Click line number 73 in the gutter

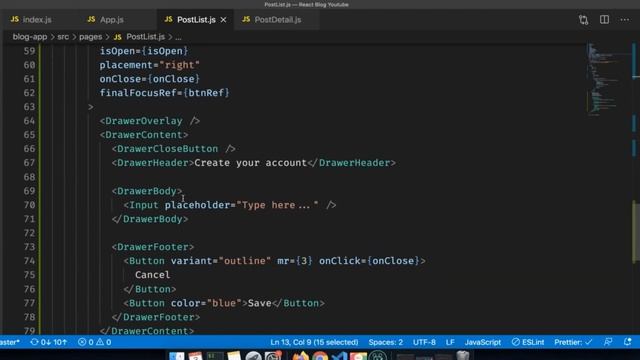pos(29,247)
